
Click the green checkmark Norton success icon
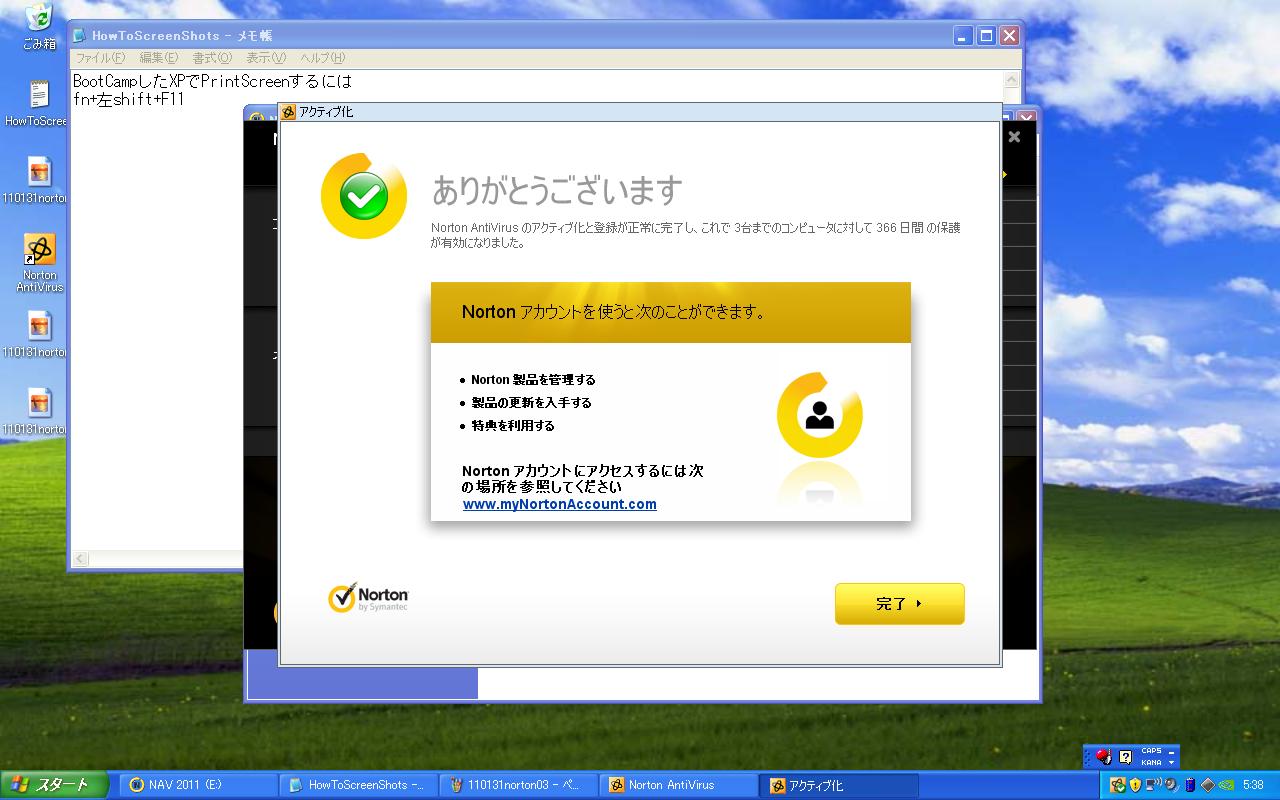(364, 196)
